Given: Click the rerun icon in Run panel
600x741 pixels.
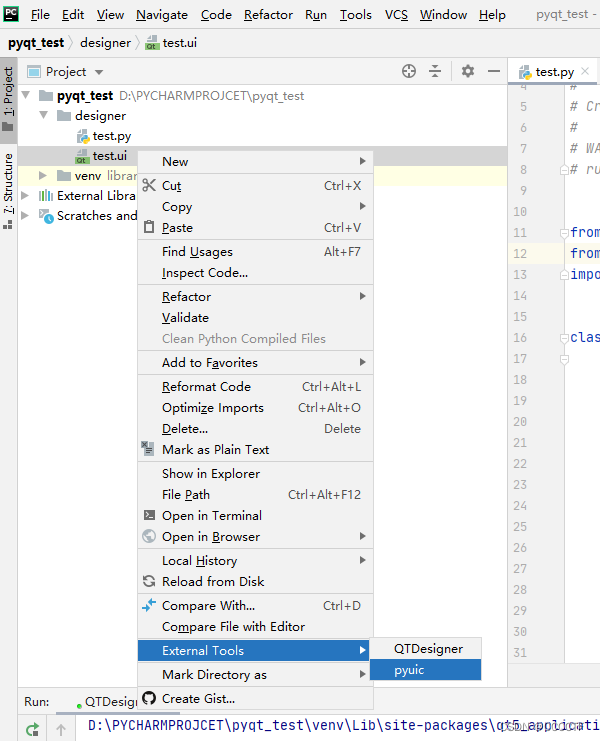Looking at the screenshot, I should [33, 730].
